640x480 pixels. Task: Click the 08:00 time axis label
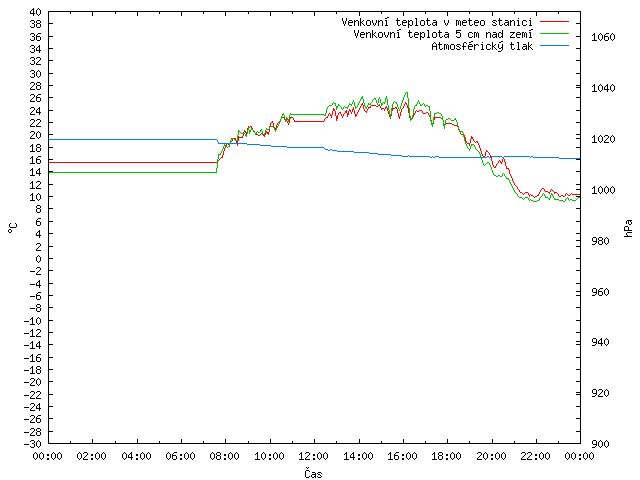point(225,456)
